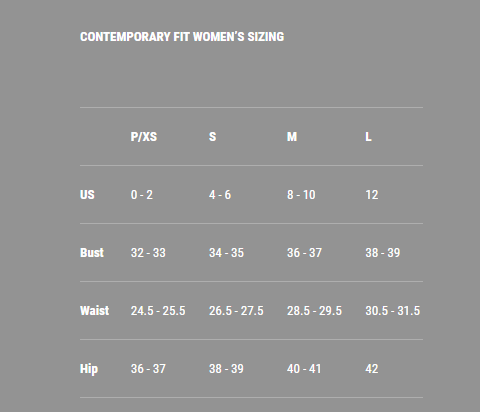The height and width of the screenshot is (412, 480).
Task: Click the Hip row label
Action: click(x=89, y=369)
